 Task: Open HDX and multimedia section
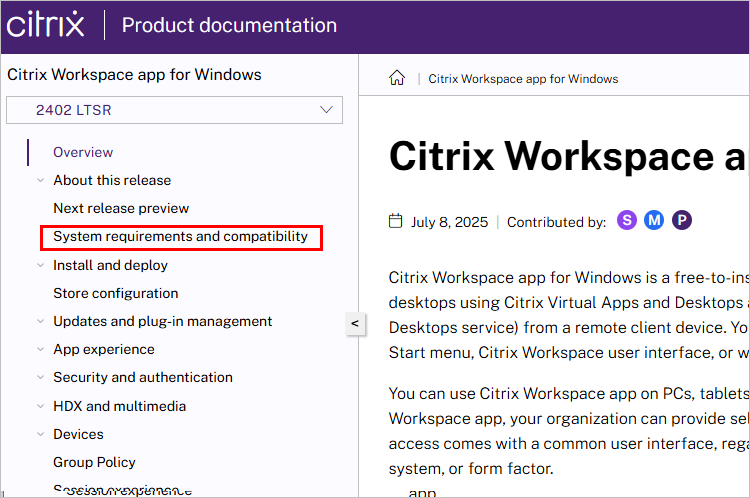click(120, 406)
